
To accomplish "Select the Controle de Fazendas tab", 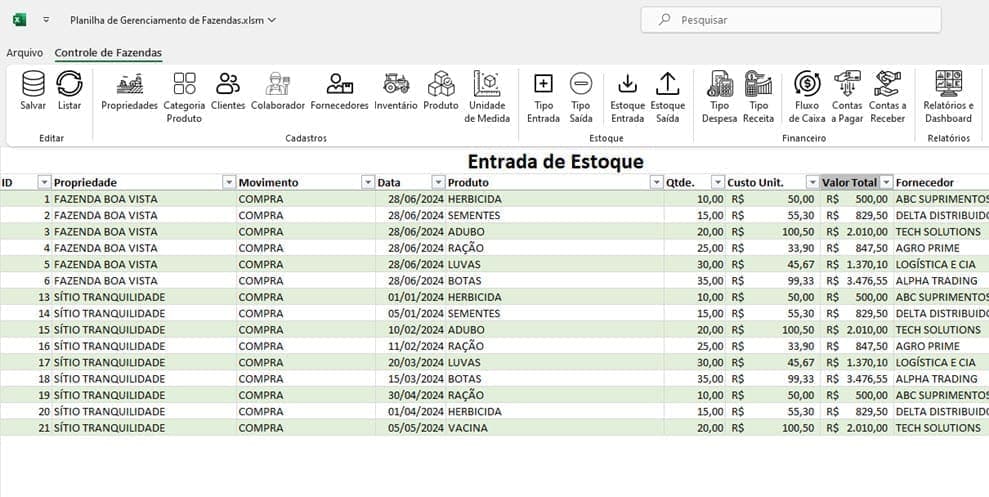I will (x=108, y=53).
